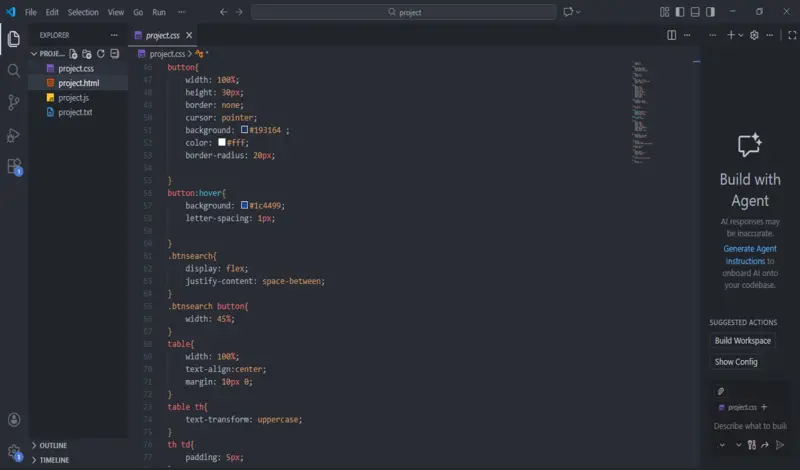Screen dimensions: 800x470
Task: Click the Copilot chat icon in title bar
Action: 568,12
